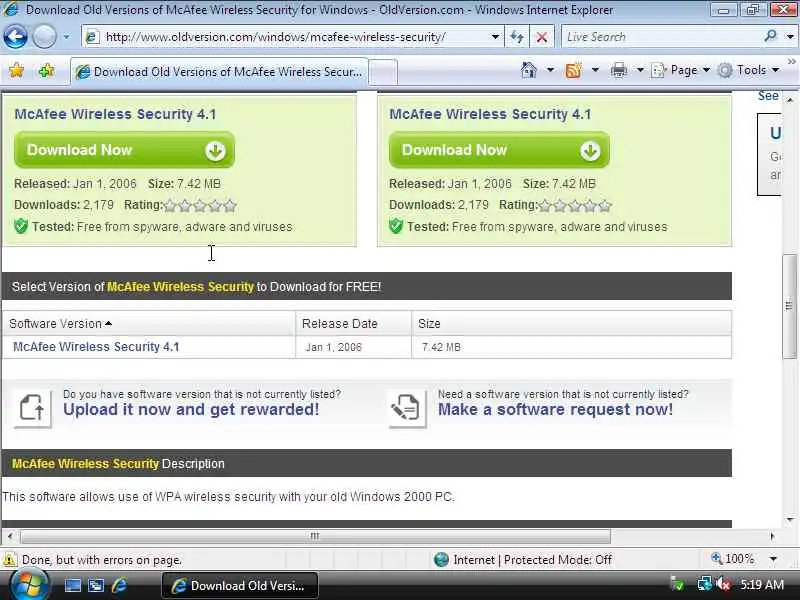
Task: Click the vertical scrollbar down arrow
Action: pyautogui.click(x=790, y=520)
